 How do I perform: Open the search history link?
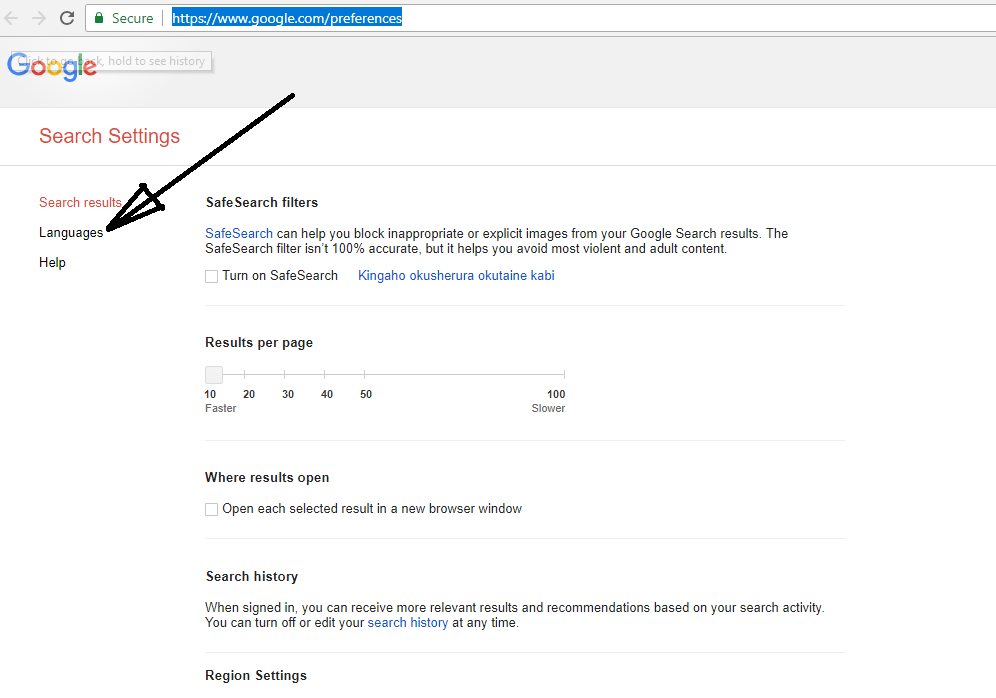click(408, 622)
